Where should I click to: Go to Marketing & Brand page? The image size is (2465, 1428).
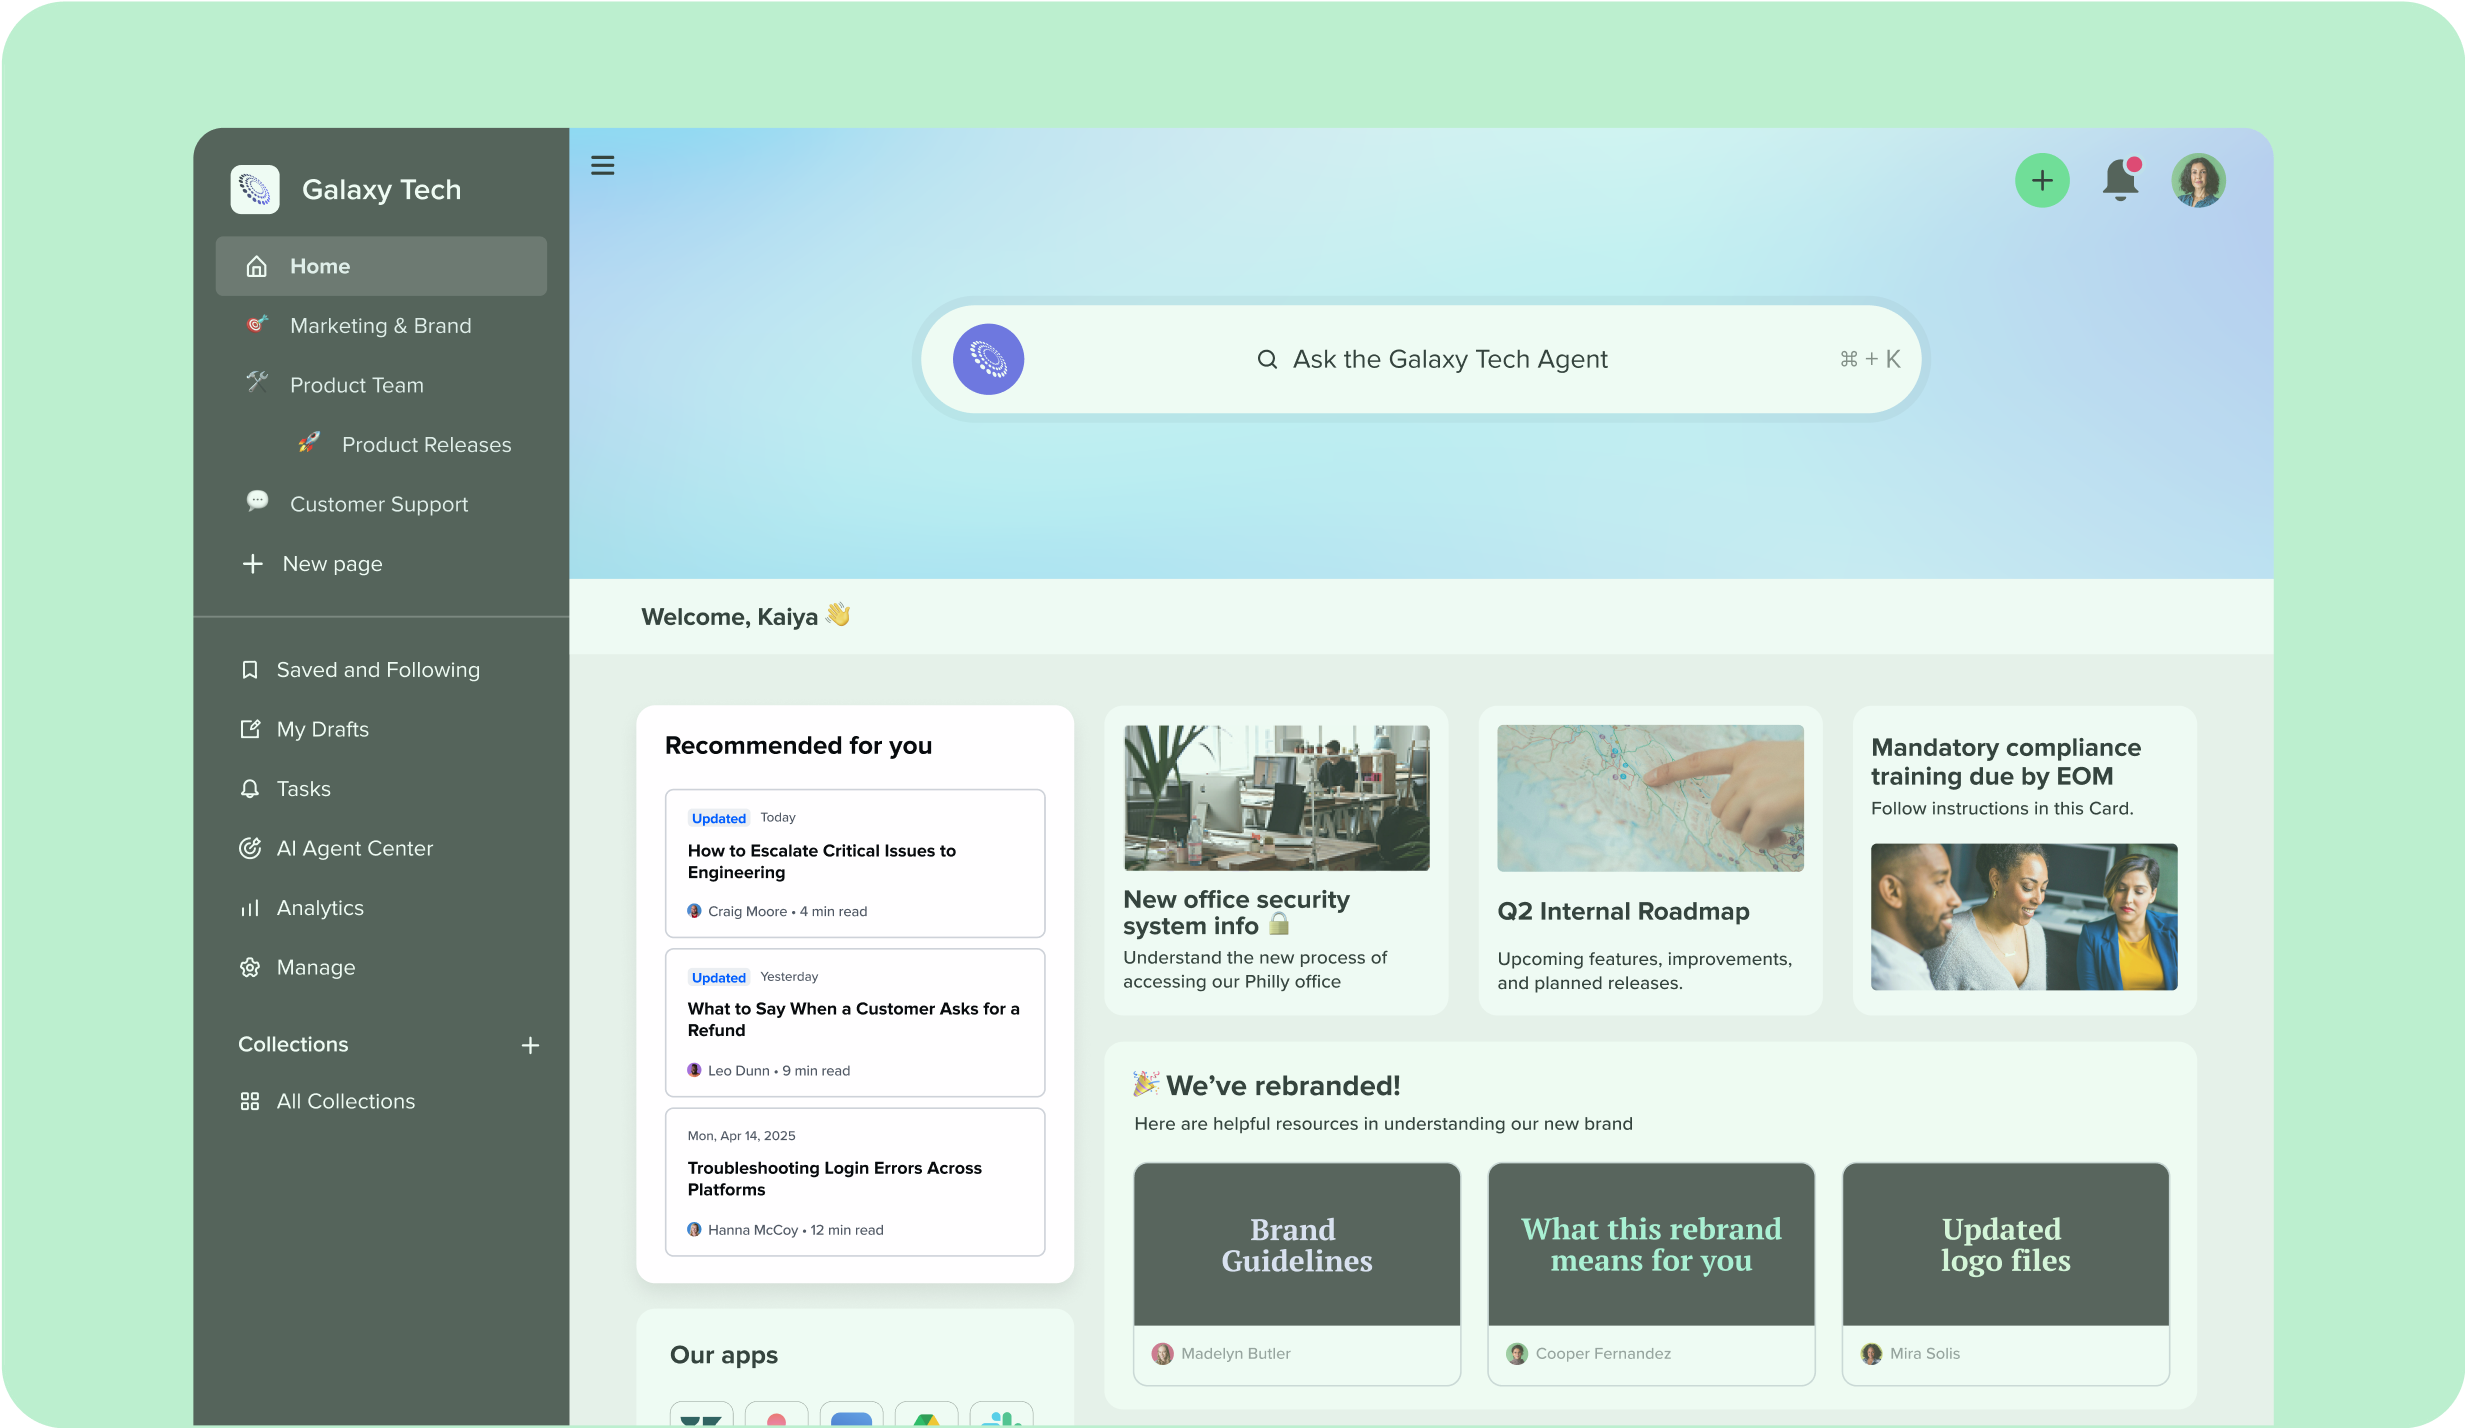click(380, 326)
